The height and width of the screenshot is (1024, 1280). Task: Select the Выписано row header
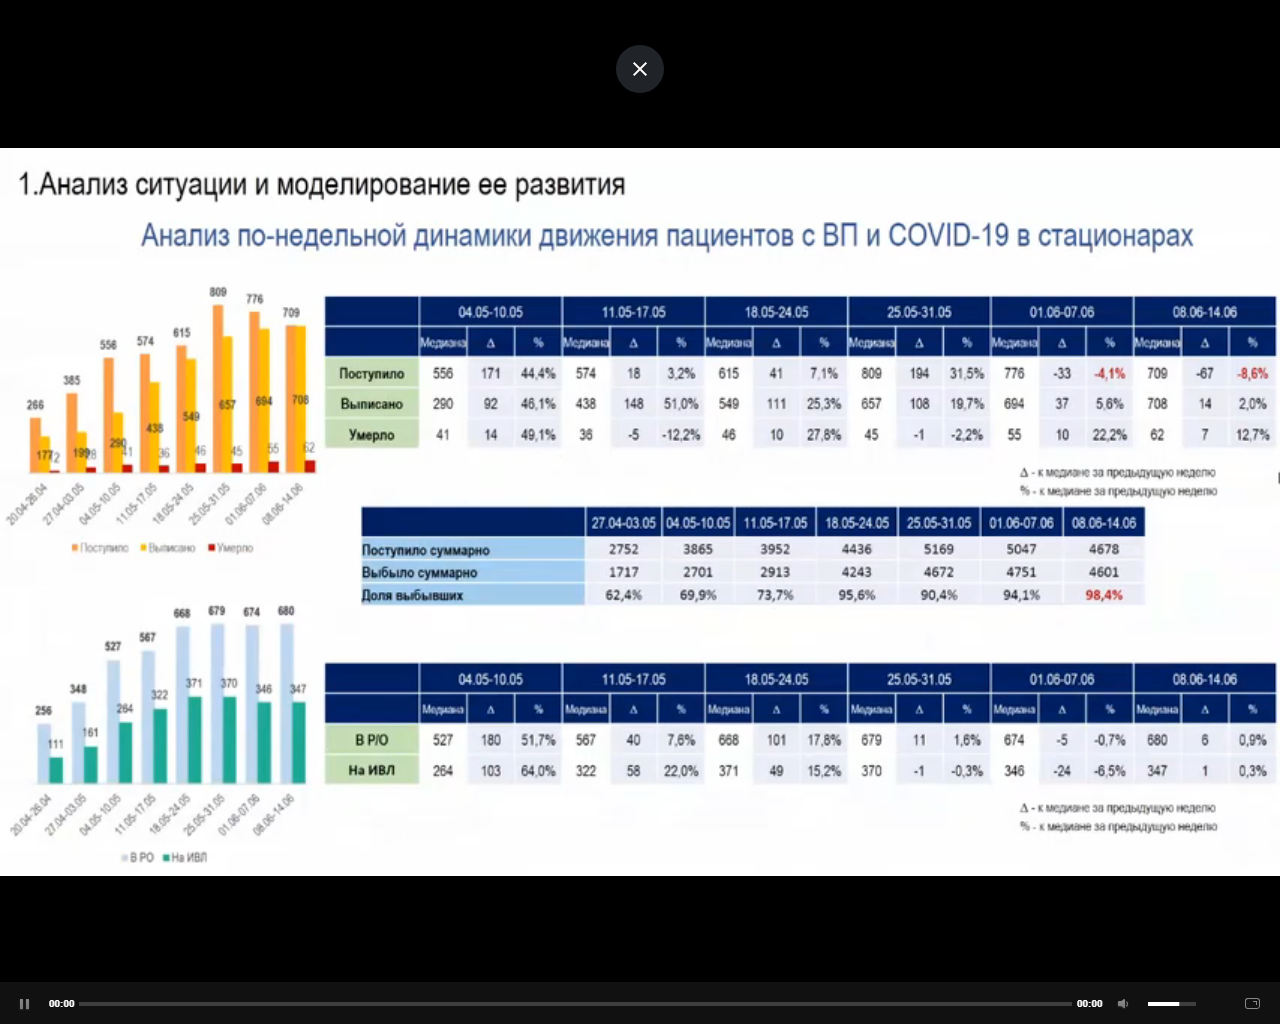[x=371, y=404]
